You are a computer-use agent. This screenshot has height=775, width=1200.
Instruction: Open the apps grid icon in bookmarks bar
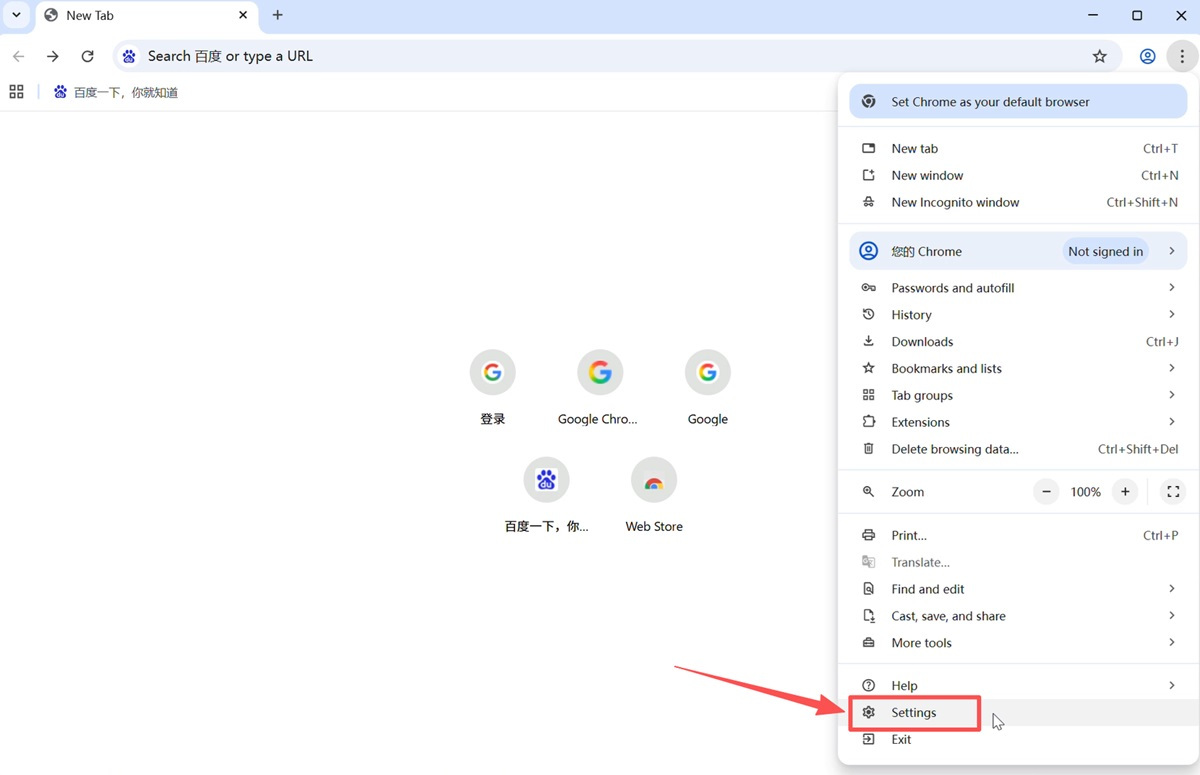[16, 92]
